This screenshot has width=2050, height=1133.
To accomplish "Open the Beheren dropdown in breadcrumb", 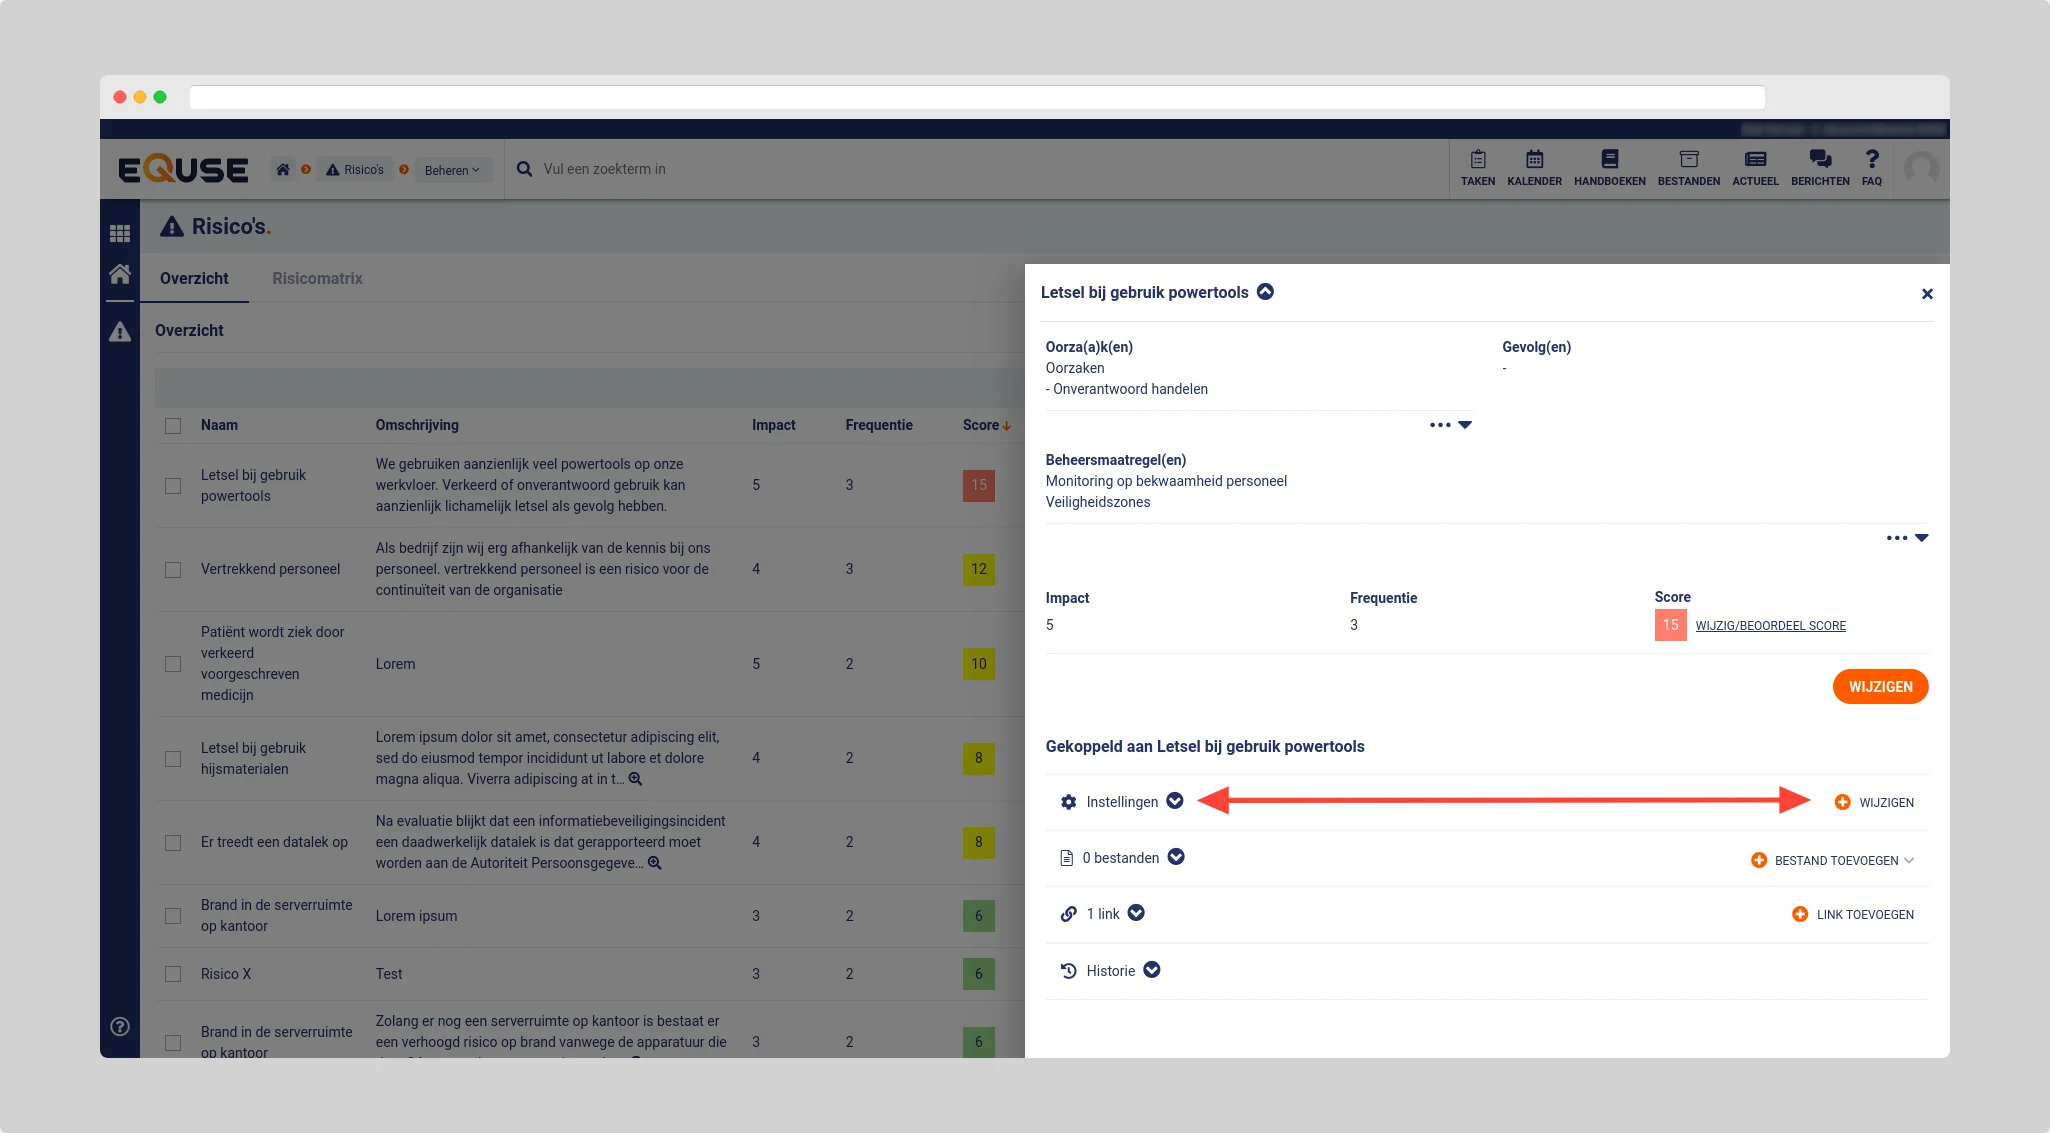I will tap(452, 170).
